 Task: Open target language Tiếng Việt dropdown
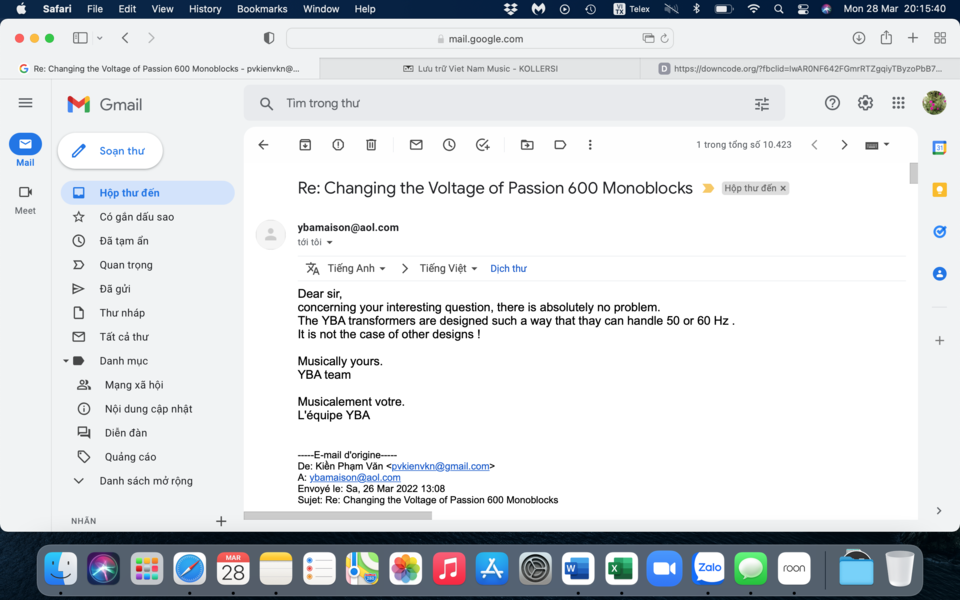448,268
